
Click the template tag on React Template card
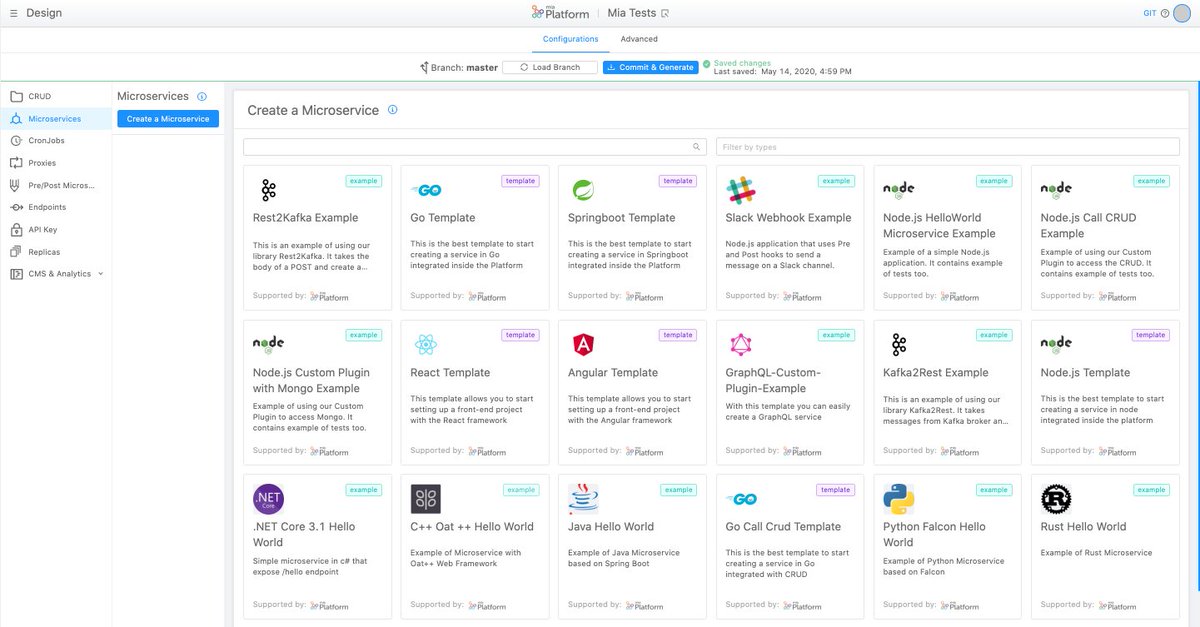520,336
